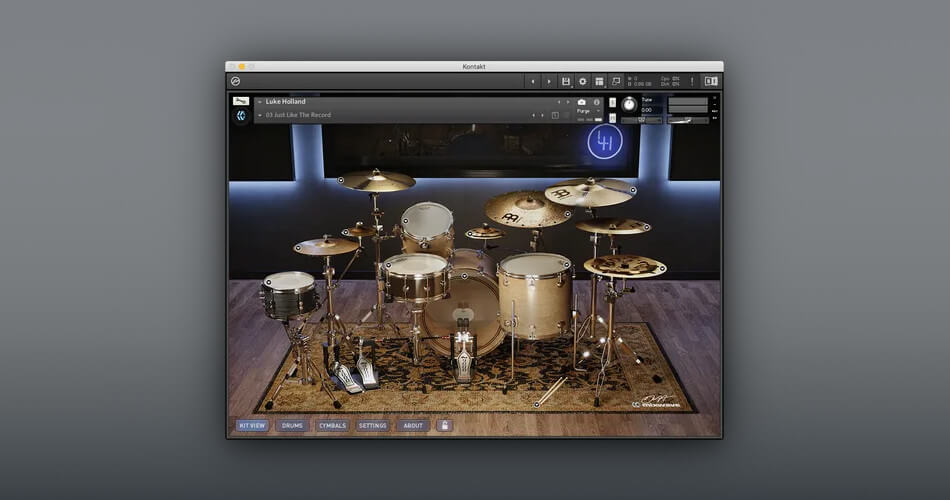The image size is (950, 500).
Task: Select the small splash cymbal marker left of tom
Action: pyautogui.click(x=345, y=232)
